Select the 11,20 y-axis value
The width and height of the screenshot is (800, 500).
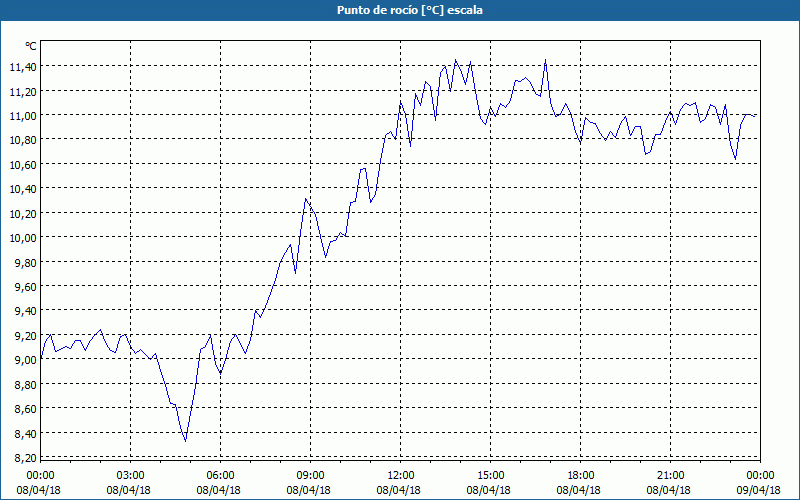point(23,91)
